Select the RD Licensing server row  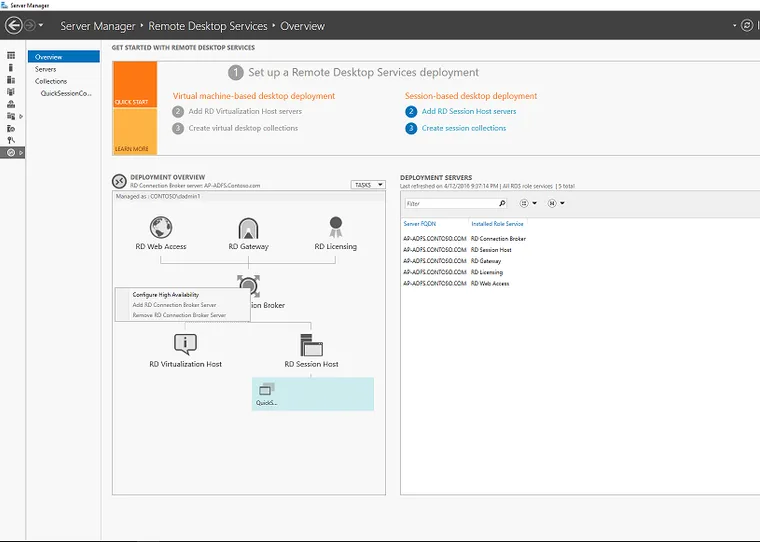tap(453, 272)
